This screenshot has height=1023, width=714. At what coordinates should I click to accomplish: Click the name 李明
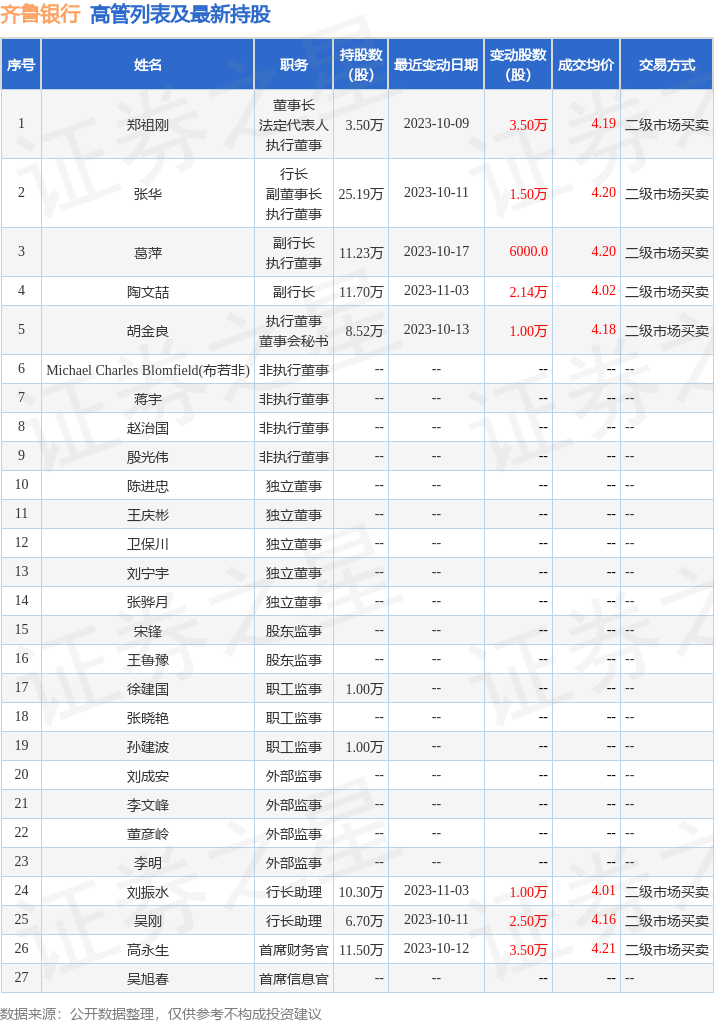[x=147, y=863]
